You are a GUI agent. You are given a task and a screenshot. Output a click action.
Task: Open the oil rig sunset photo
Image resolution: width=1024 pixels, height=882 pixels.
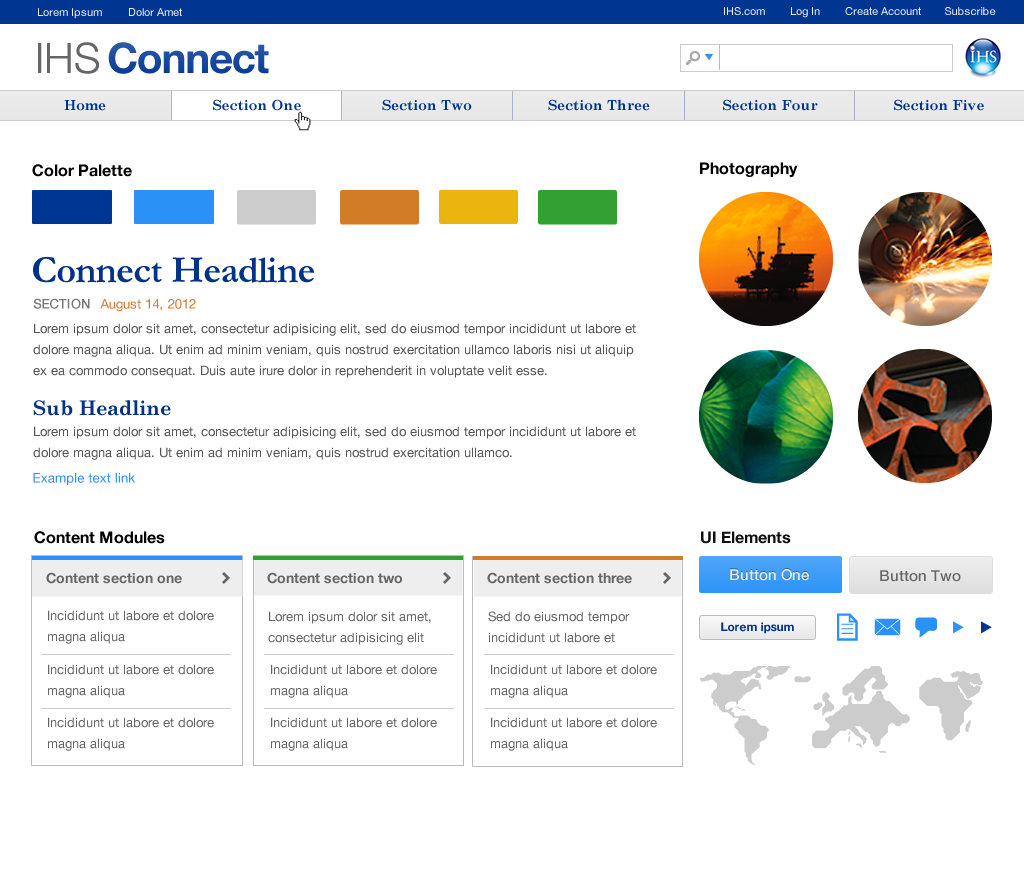(765, 259)
